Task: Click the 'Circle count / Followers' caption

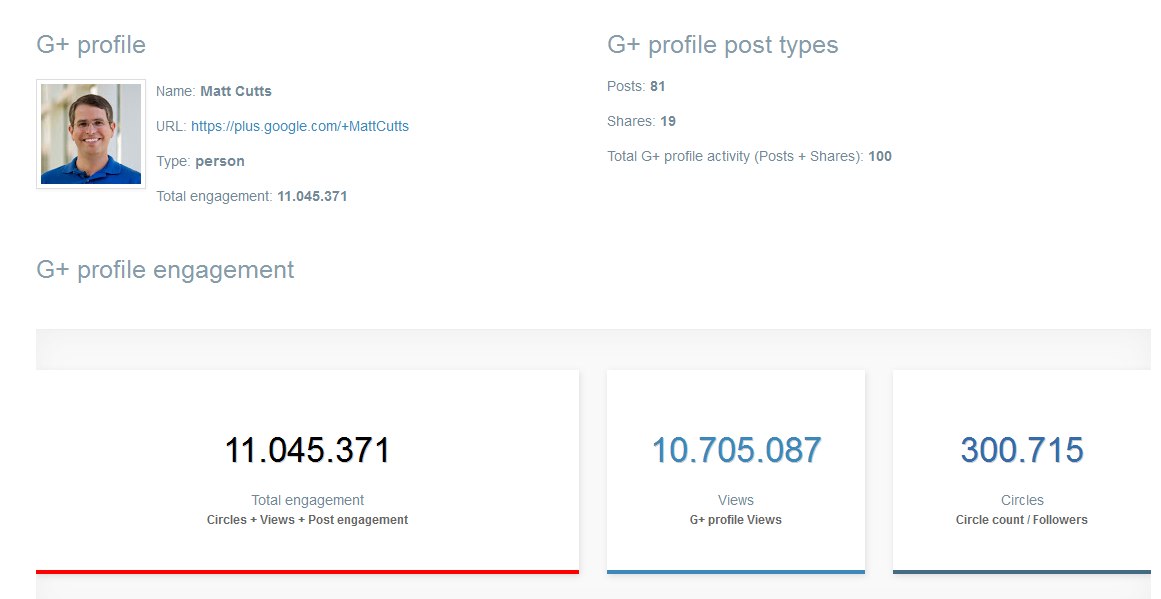Action: click(x=1022, y=520)
